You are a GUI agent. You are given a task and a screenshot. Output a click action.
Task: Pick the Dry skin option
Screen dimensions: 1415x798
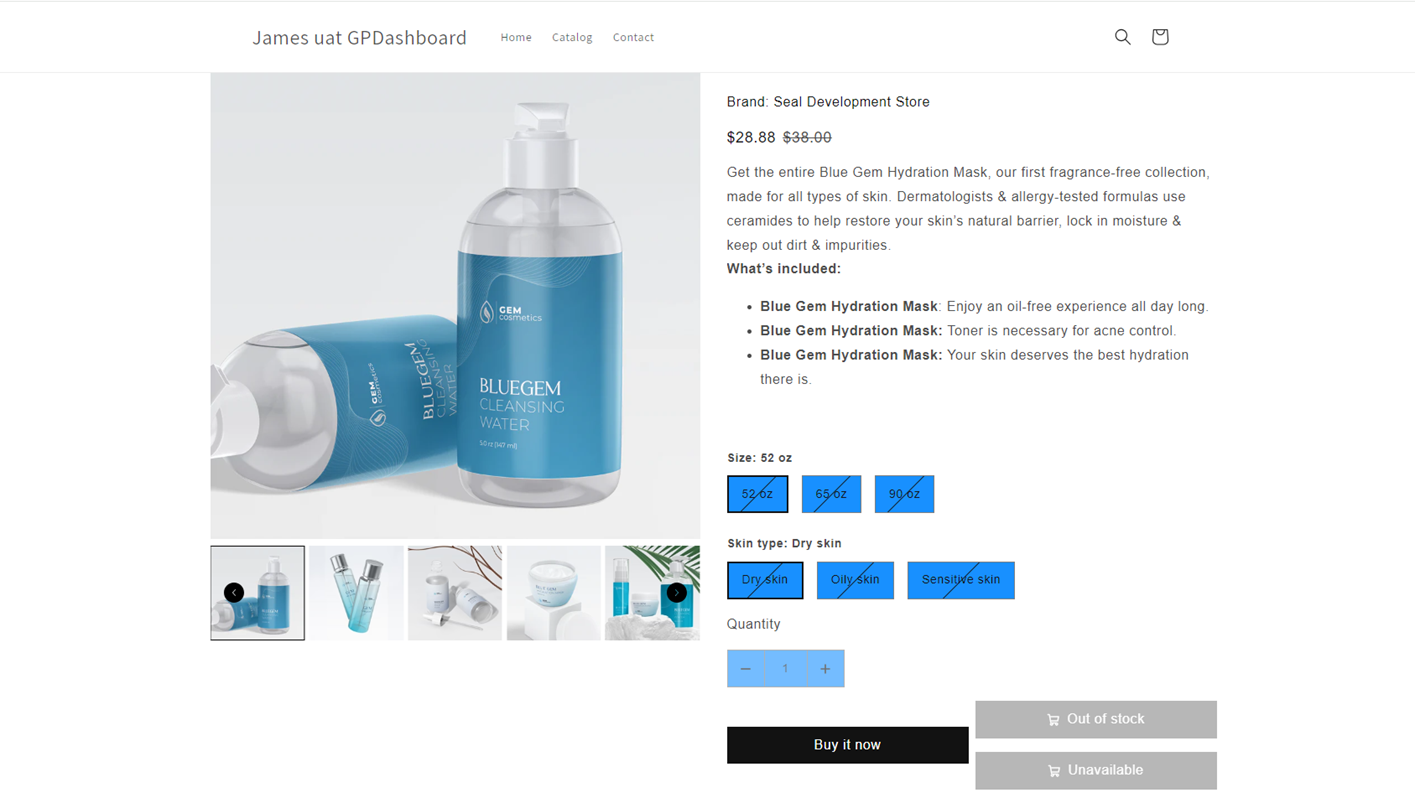tap(765, 580)
